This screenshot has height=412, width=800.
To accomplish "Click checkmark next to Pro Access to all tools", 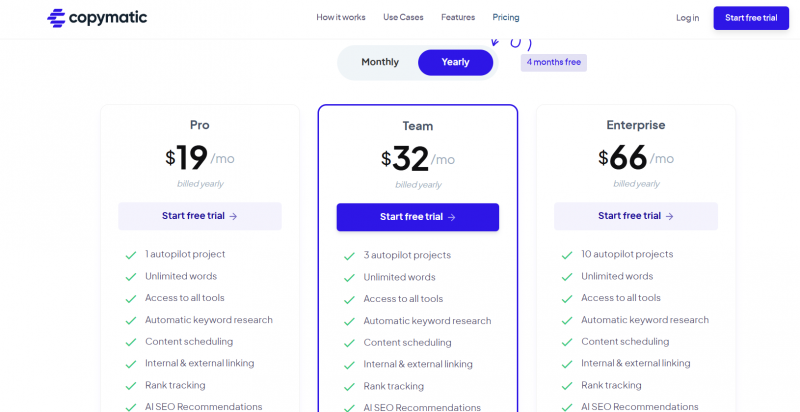I will [x=131, y=299].
